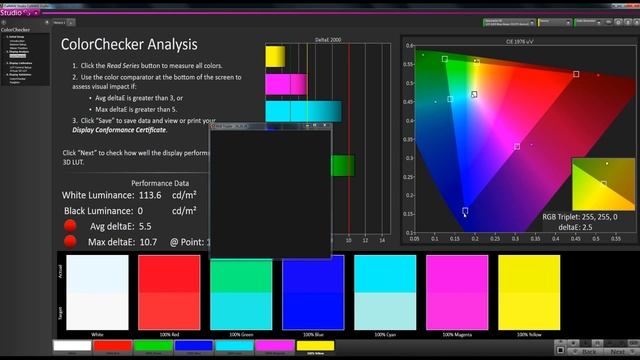The height and width of the screenshot is (360, 640).
Task: Click the deltaE: 2.5 readout
Action: pyautogui.click(x=576, y=227)
